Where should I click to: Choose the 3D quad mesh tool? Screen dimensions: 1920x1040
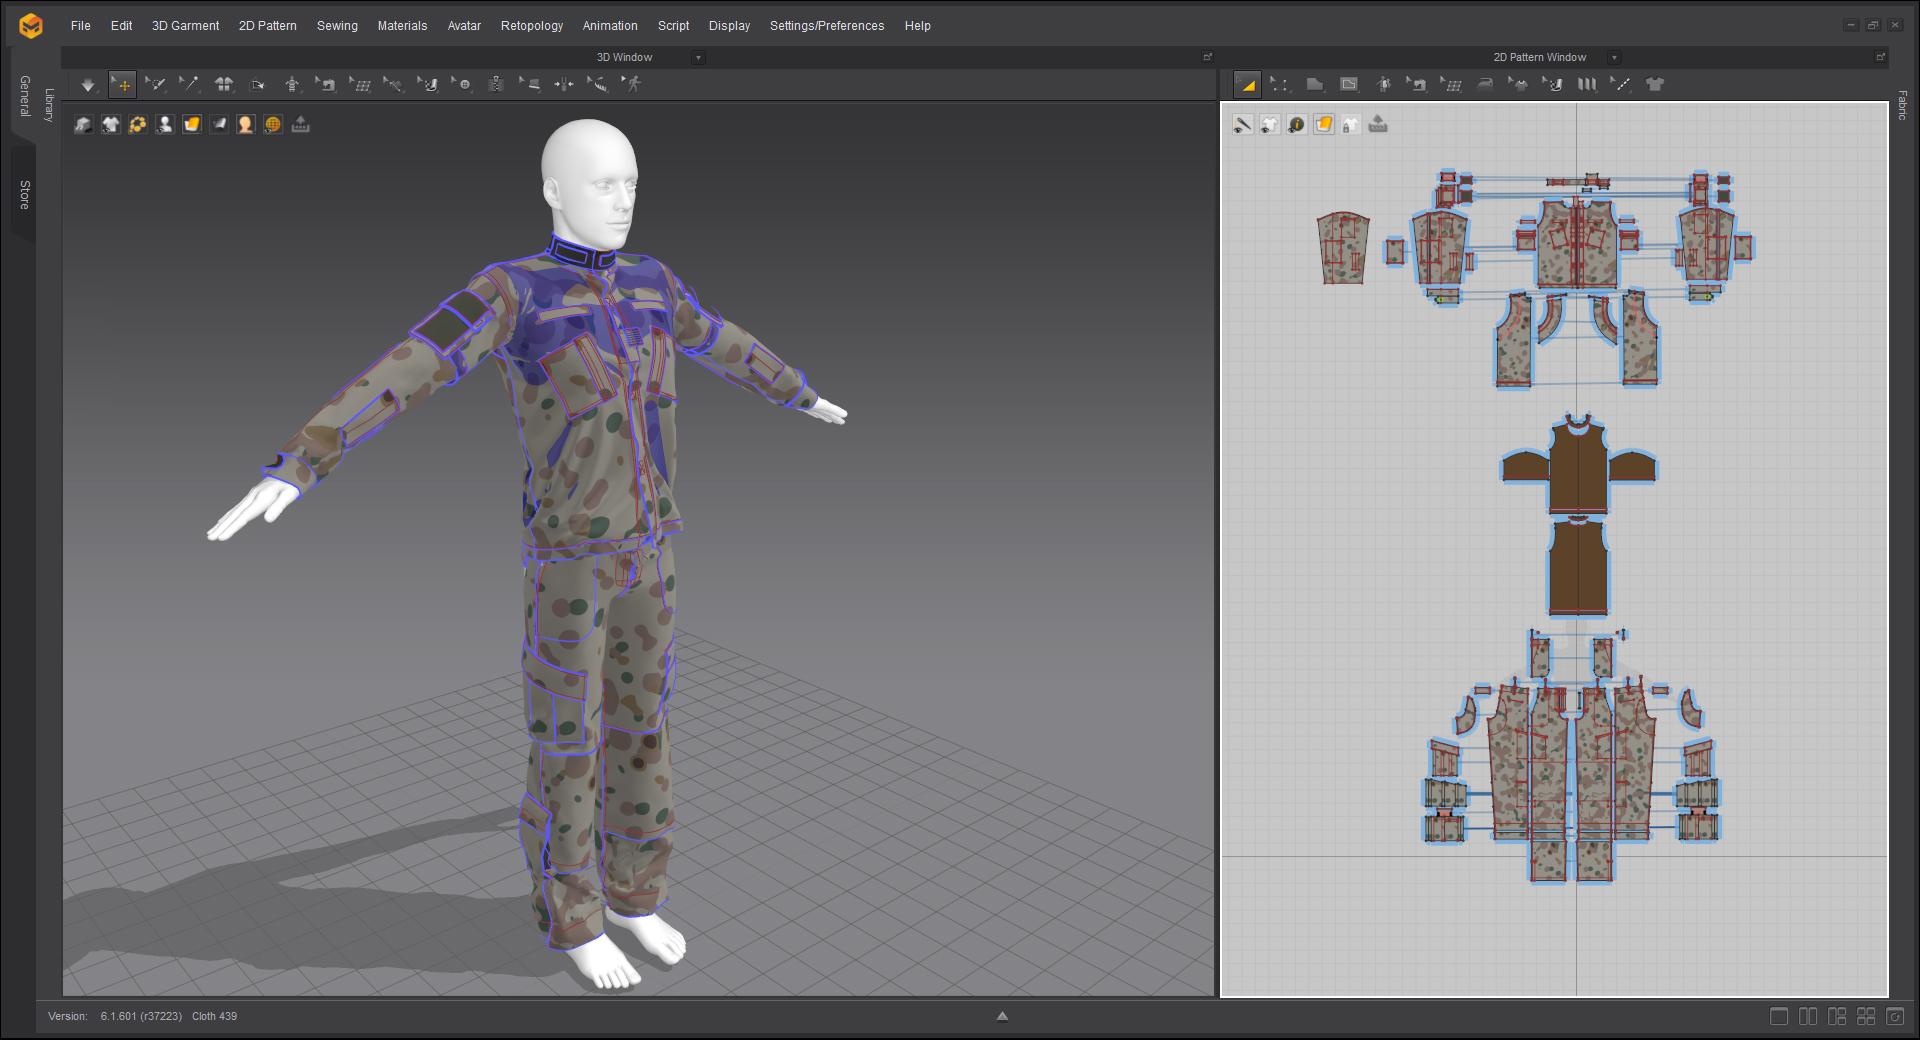coord(360,85)
